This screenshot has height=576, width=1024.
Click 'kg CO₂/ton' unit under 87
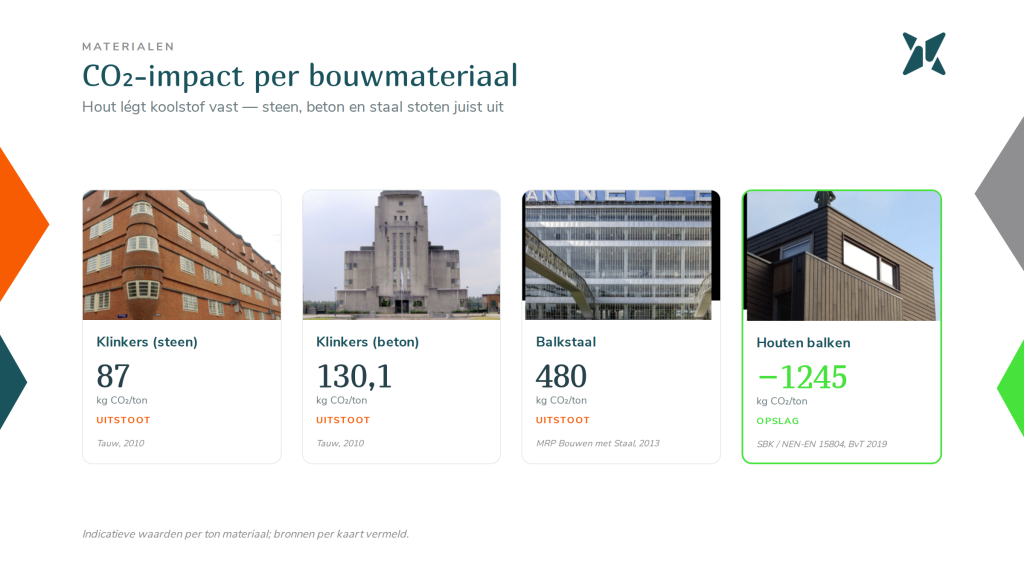click(x=122, y=400)
